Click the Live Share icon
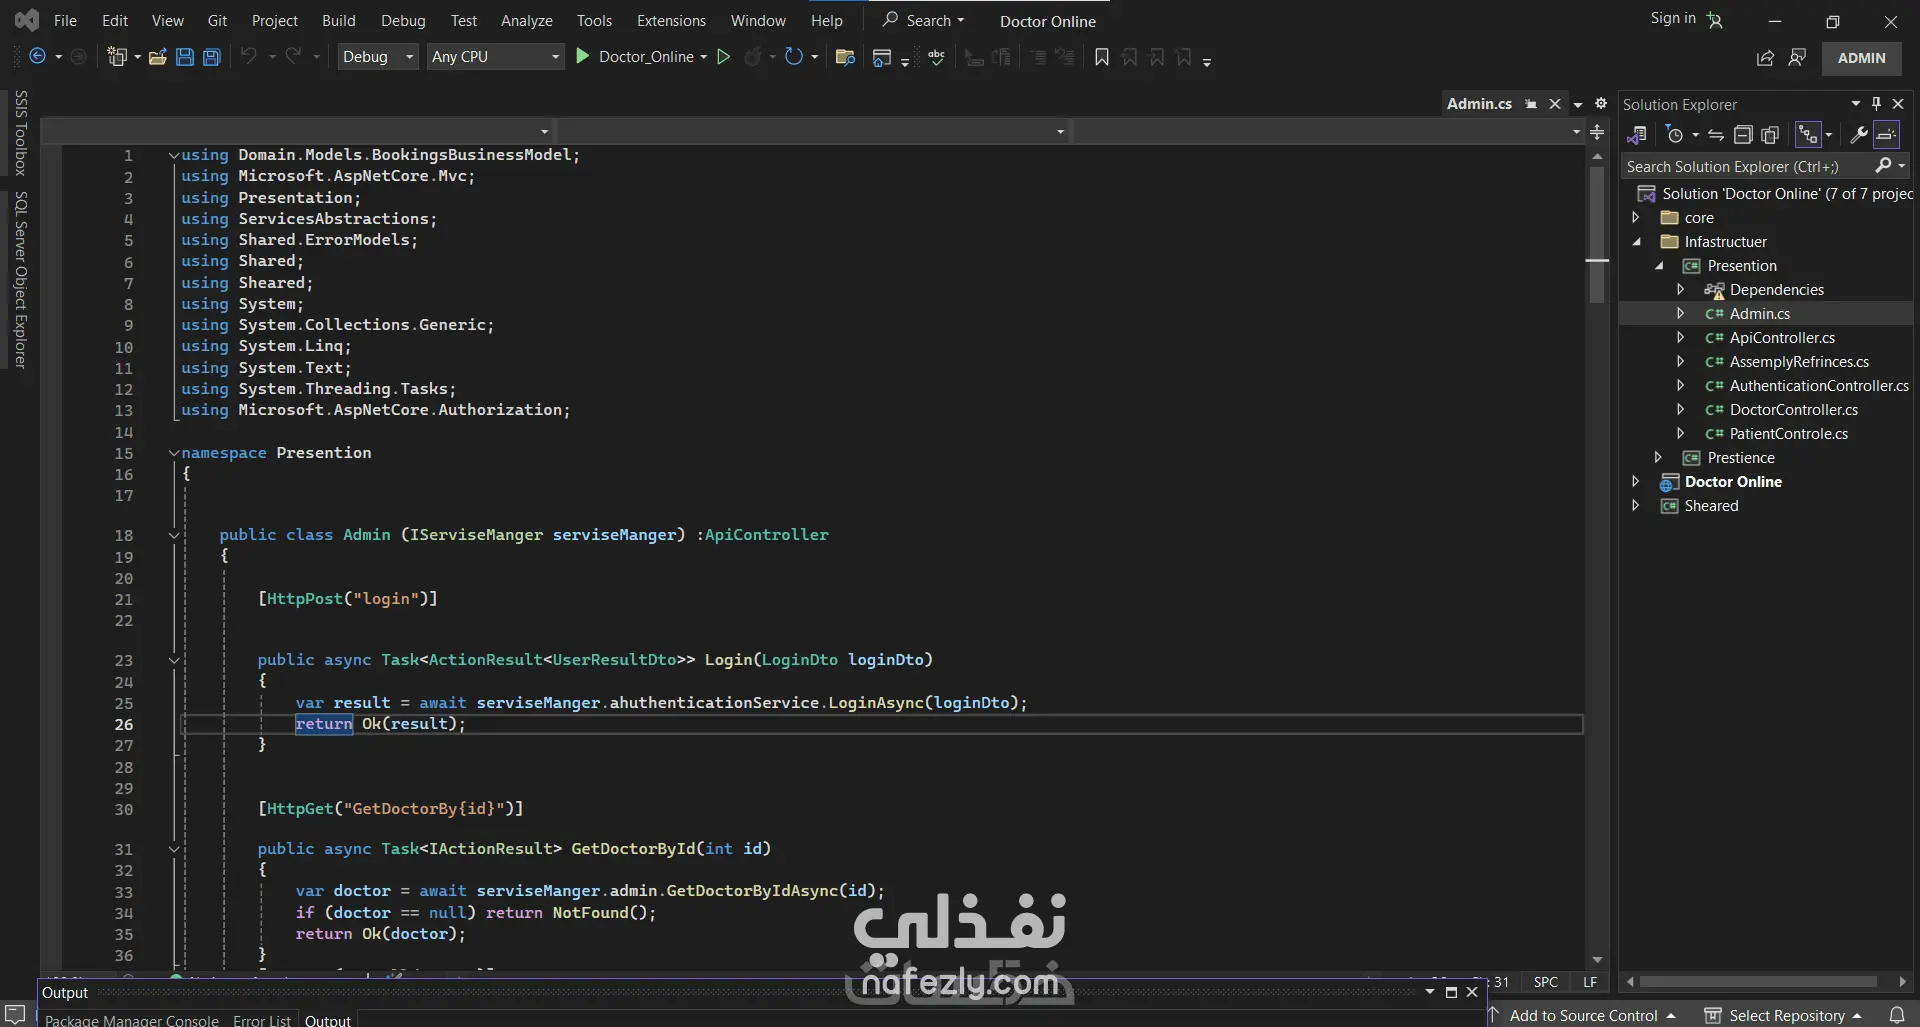 pos(1765,57)
